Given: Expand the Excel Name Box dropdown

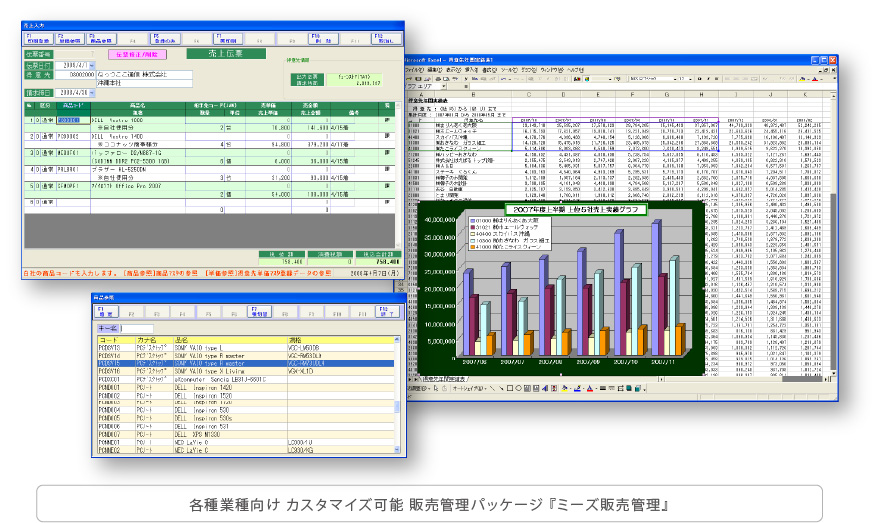Looking at the screenshot, I should [442, 87].
